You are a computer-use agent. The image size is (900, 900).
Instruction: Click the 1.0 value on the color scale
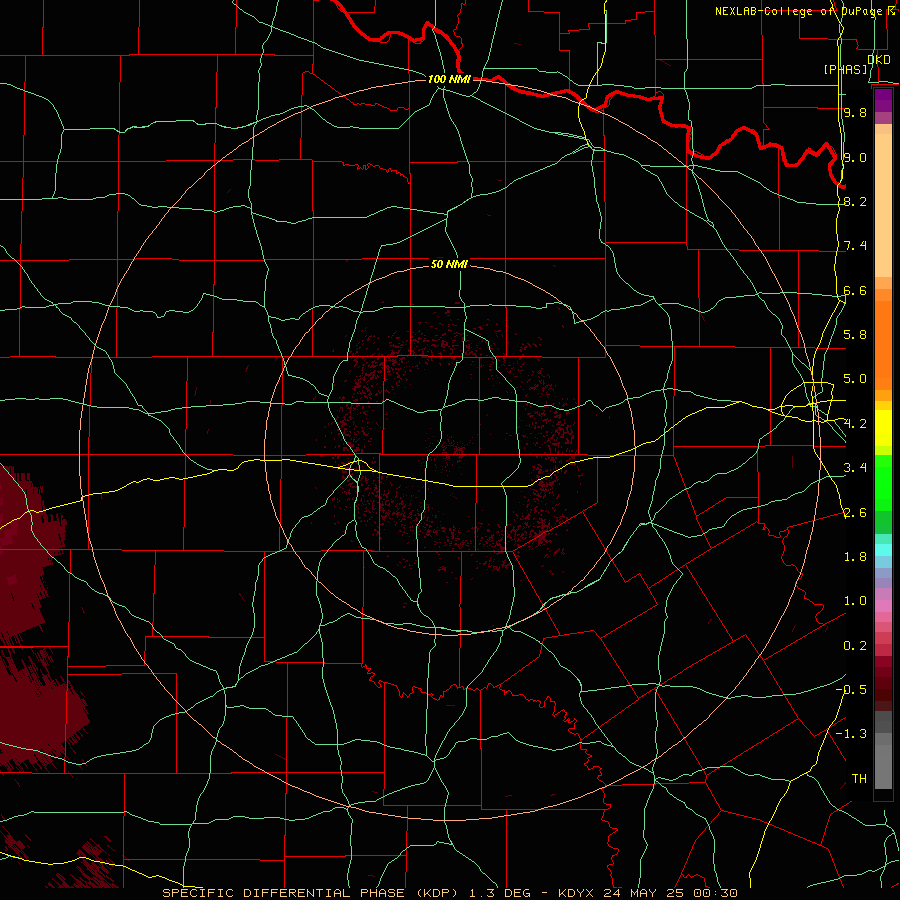click(855, 601)
